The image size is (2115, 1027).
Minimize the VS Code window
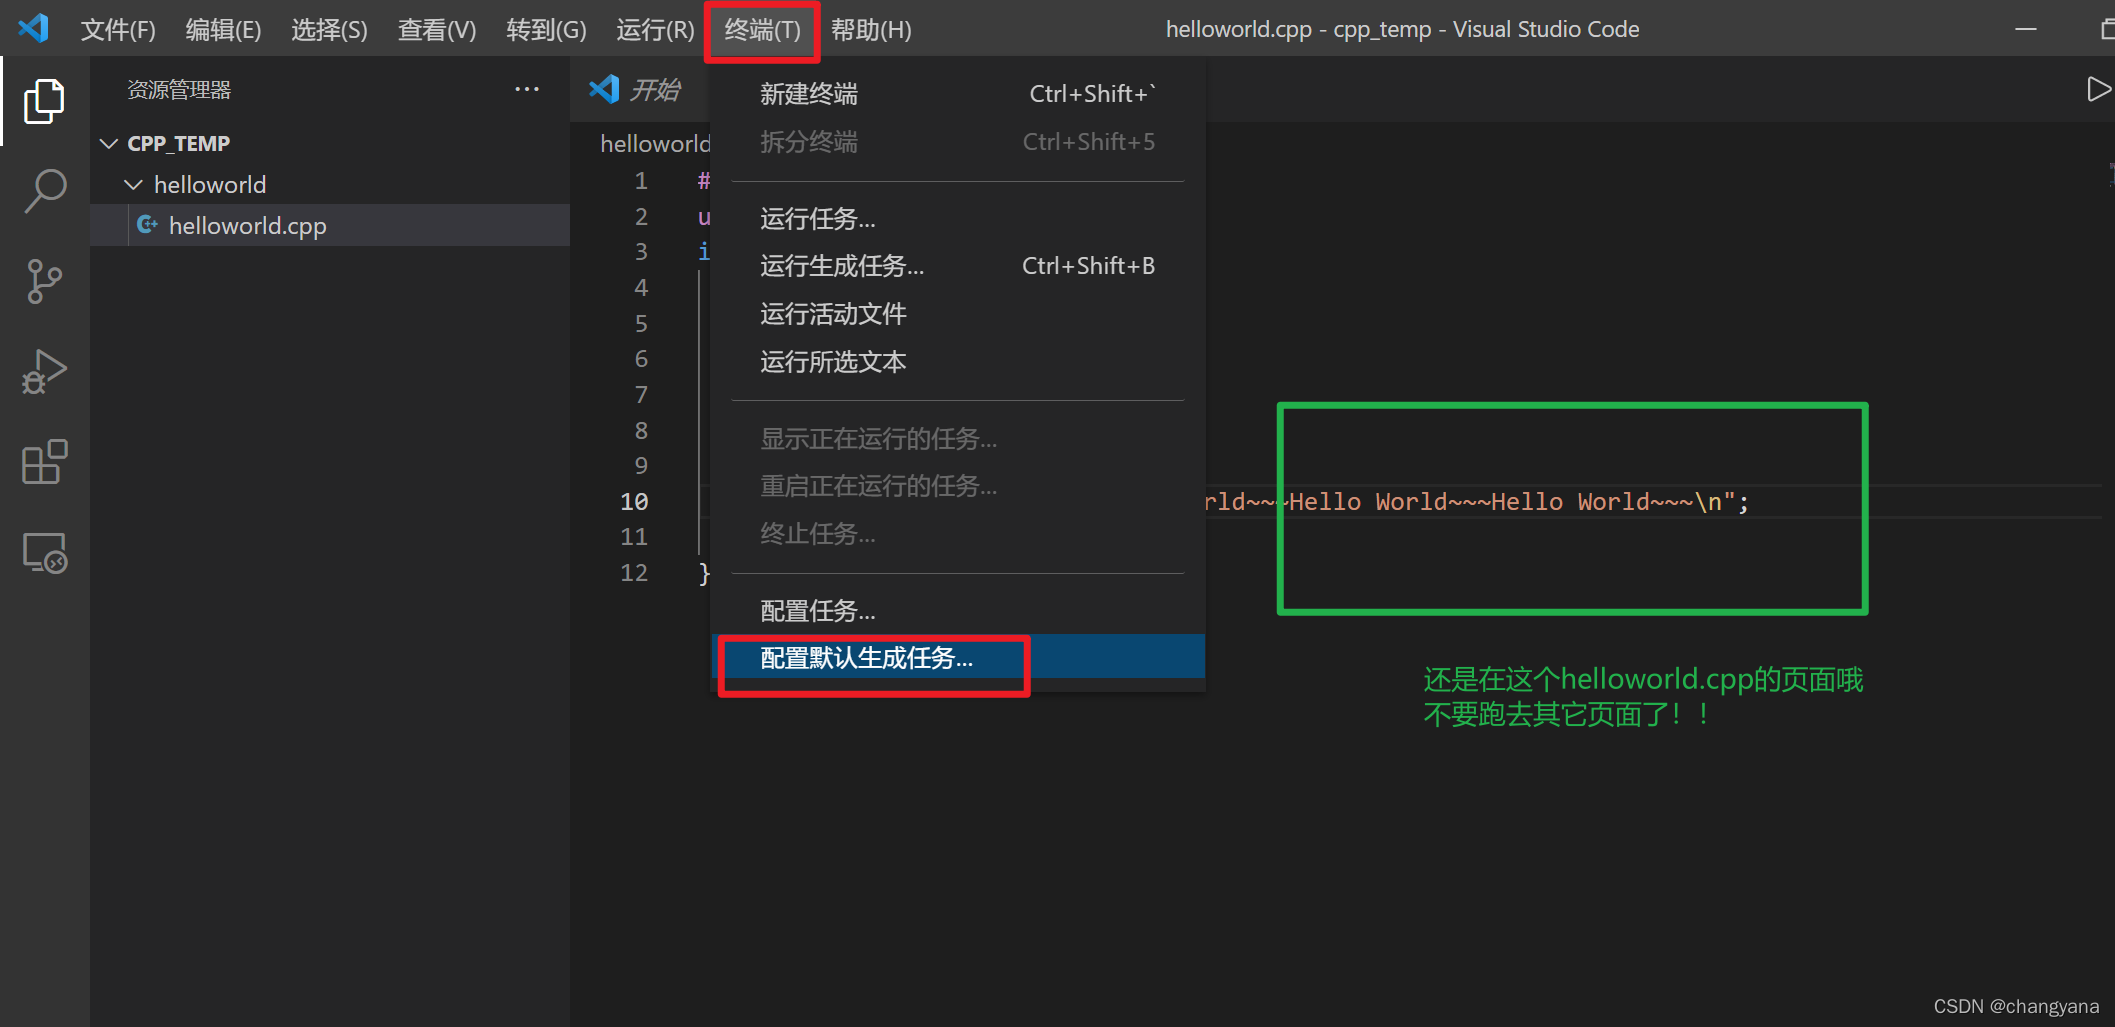(2026, 29)
